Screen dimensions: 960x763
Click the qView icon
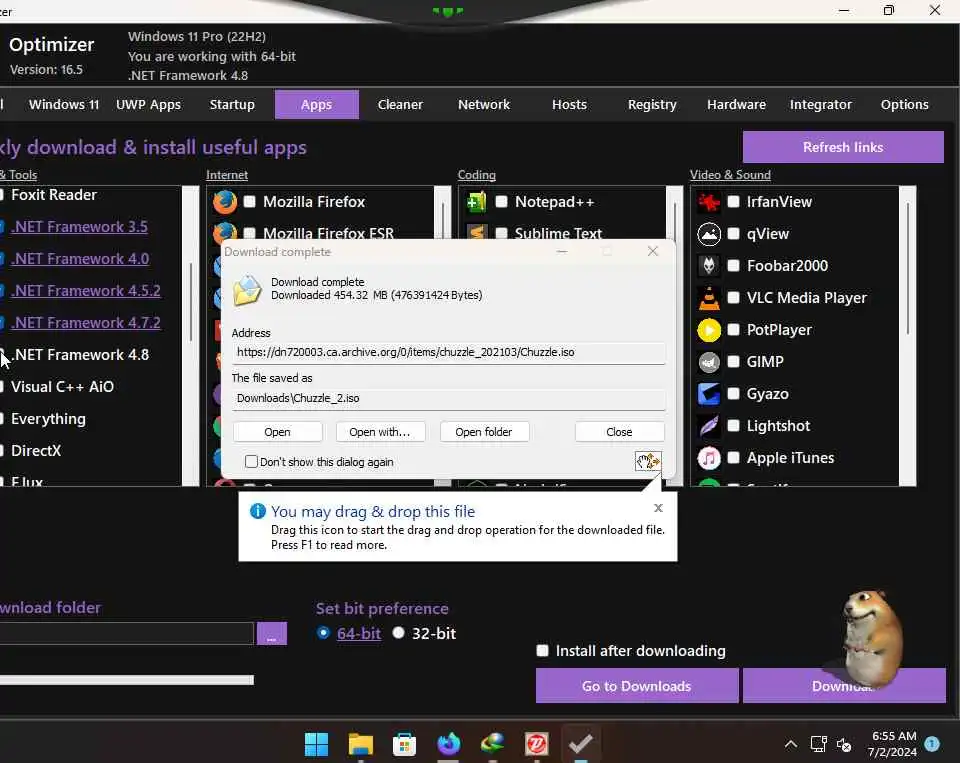709,234
